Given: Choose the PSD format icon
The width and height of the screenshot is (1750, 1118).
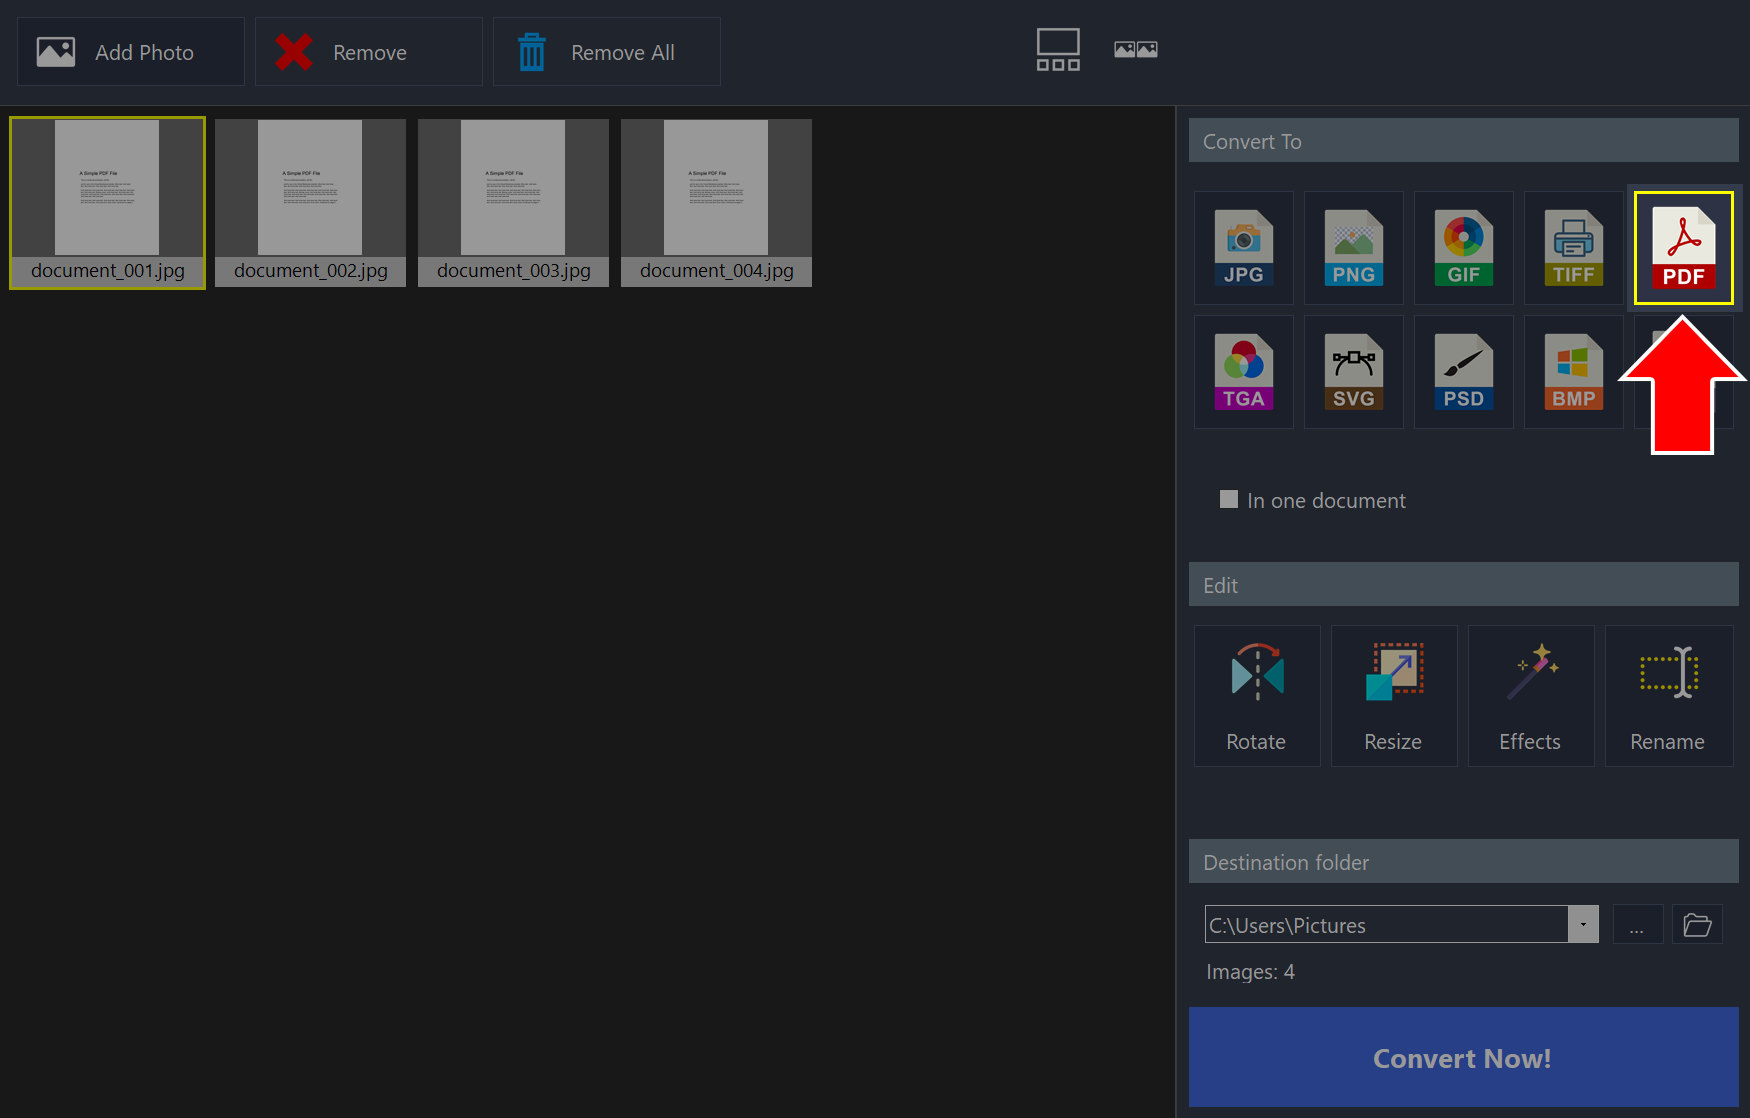Looking at the screenshot, I should [1463, 372].
